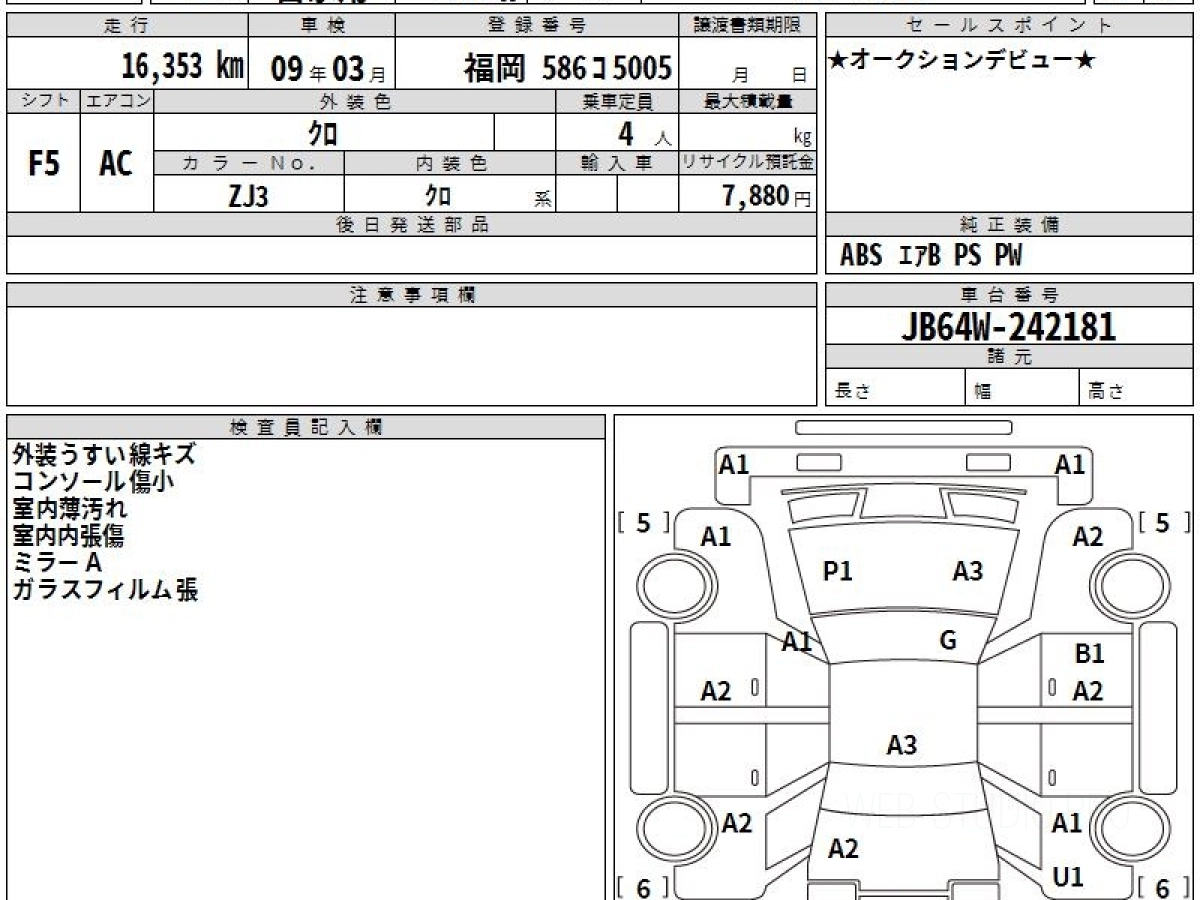Click the [5] tread mark beside front-left wheel
The height and width of the screenshot is (900, 1200).
point(643,522)
